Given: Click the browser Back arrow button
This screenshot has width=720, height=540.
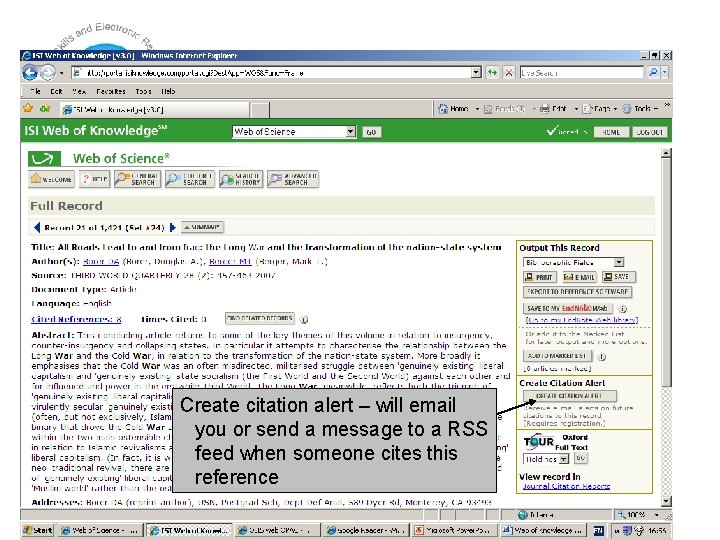Looking at the screenshot, I should pos(30,73).
